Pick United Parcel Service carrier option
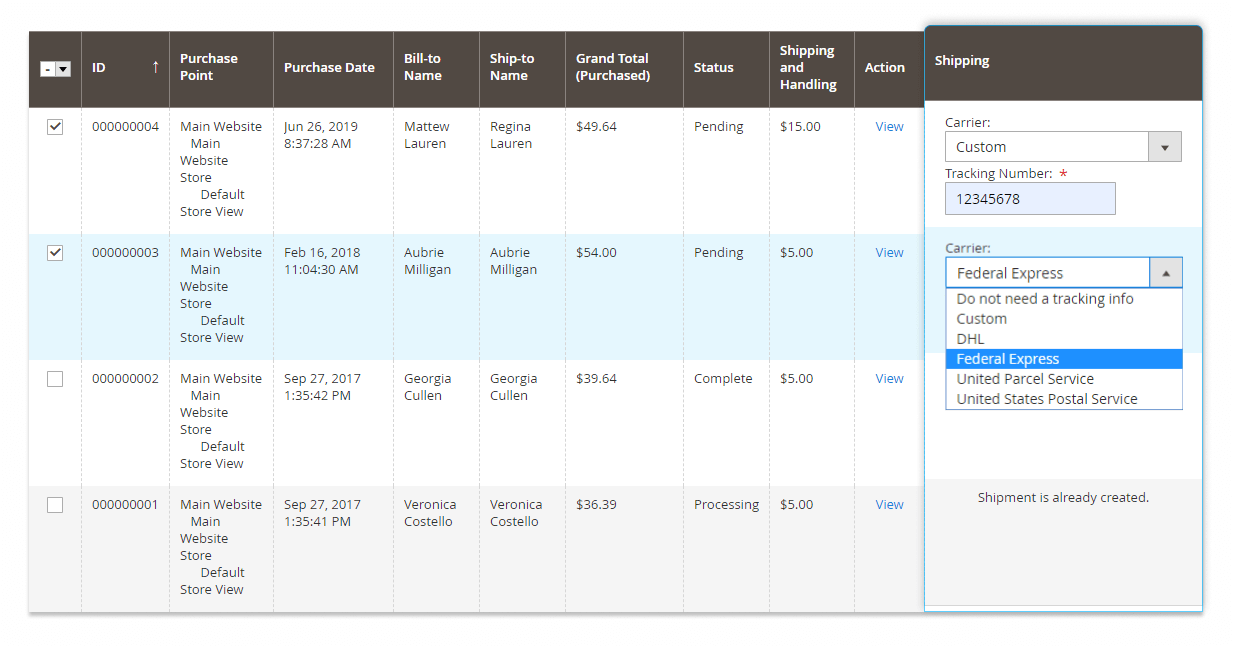 pyautogui.click(x=1025, y=379)
